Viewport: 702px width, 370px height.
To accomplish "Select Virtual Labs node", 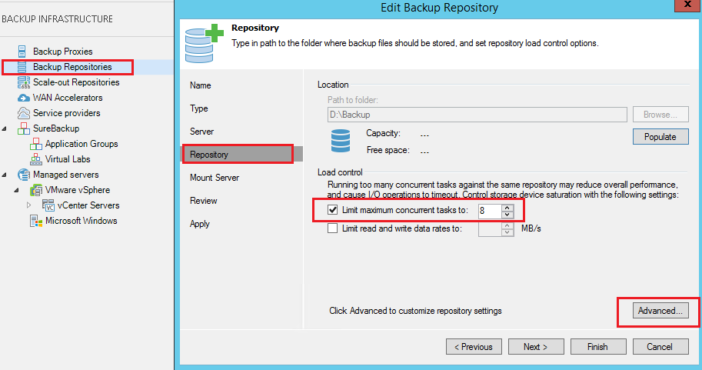I will point(68,159).
